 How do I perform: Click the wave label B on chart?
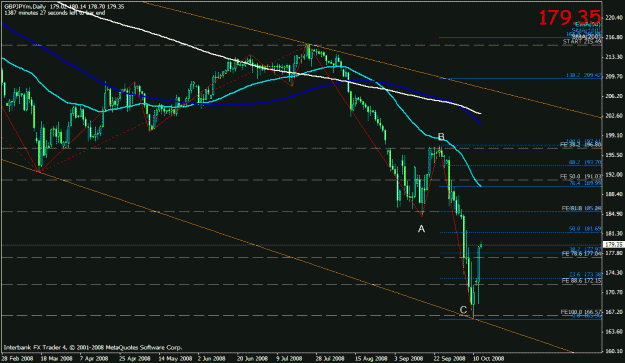(x=441, y=137)
